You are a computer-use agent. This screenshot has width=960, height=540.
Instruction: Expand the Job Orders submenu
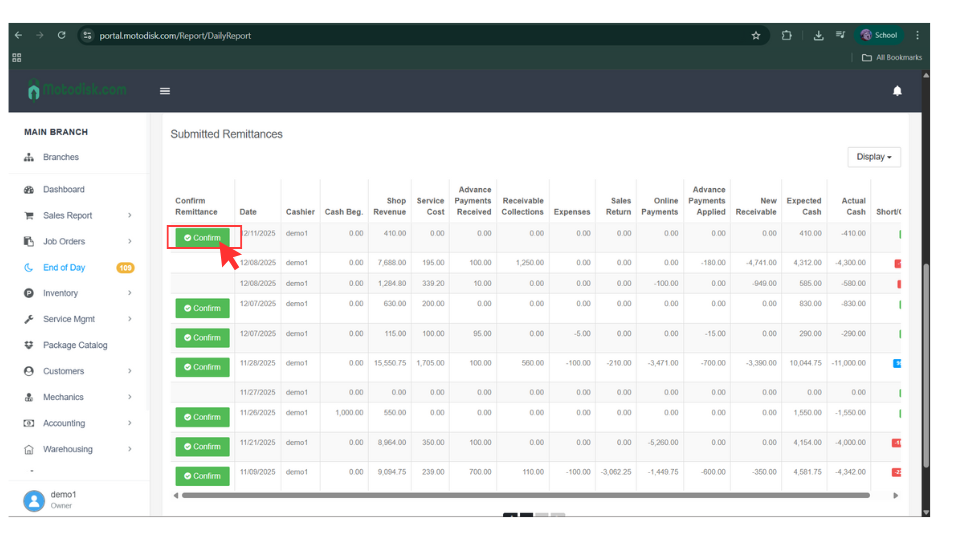click(x=129, y=241)
